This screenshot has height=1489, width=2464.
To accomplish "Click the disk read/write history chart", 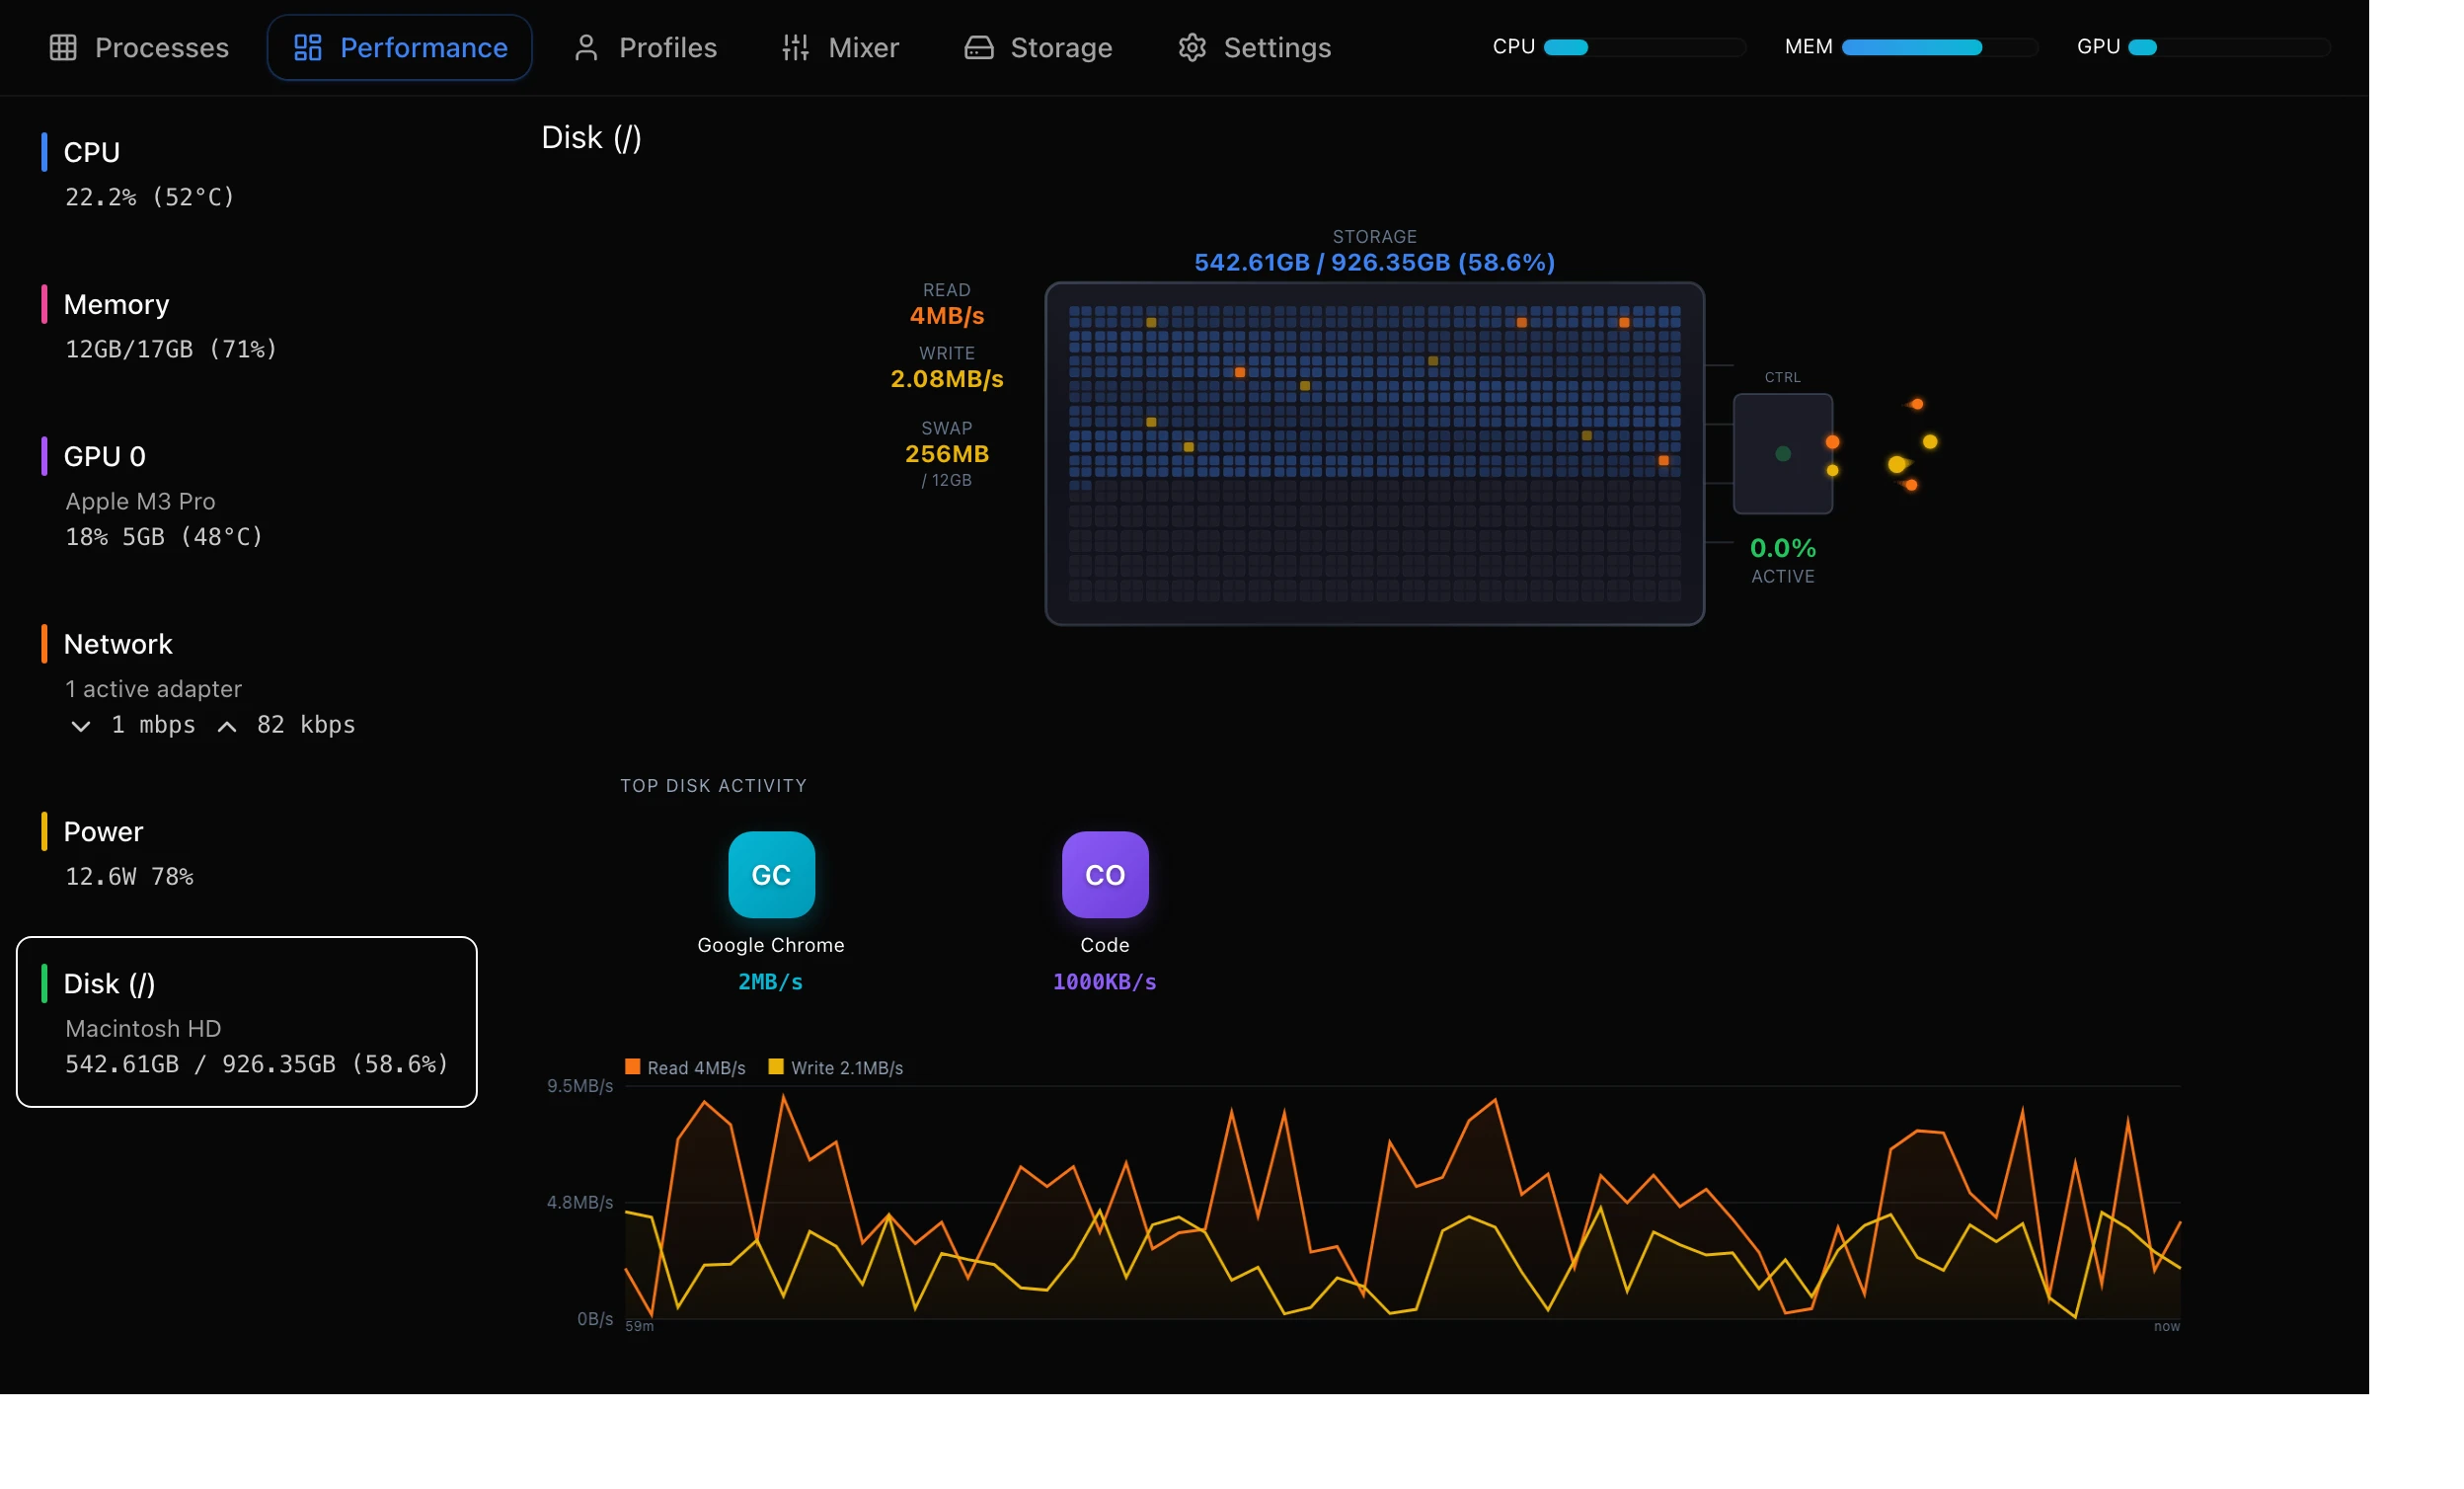I will tap(1402, 1202).
